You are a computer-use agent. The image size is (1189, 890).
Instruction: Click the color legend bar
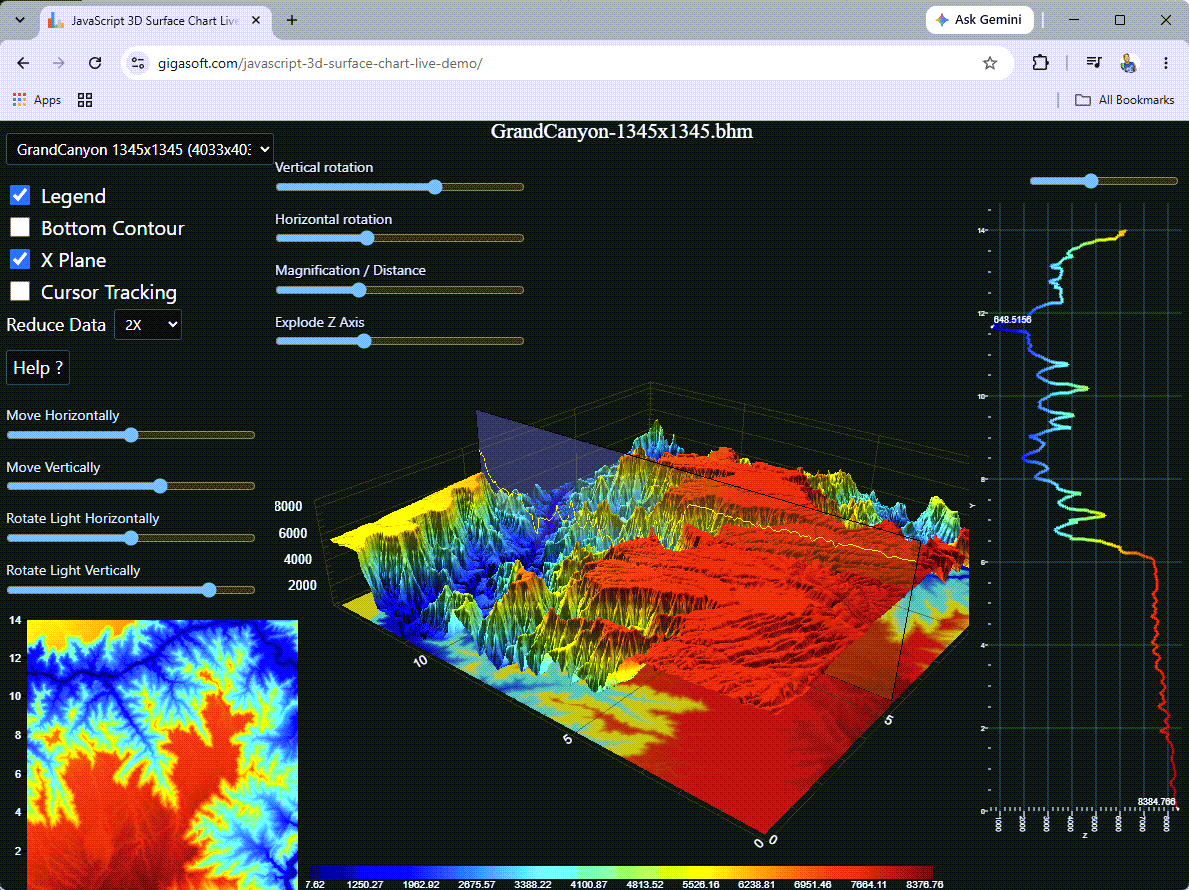tap(620, 873)
